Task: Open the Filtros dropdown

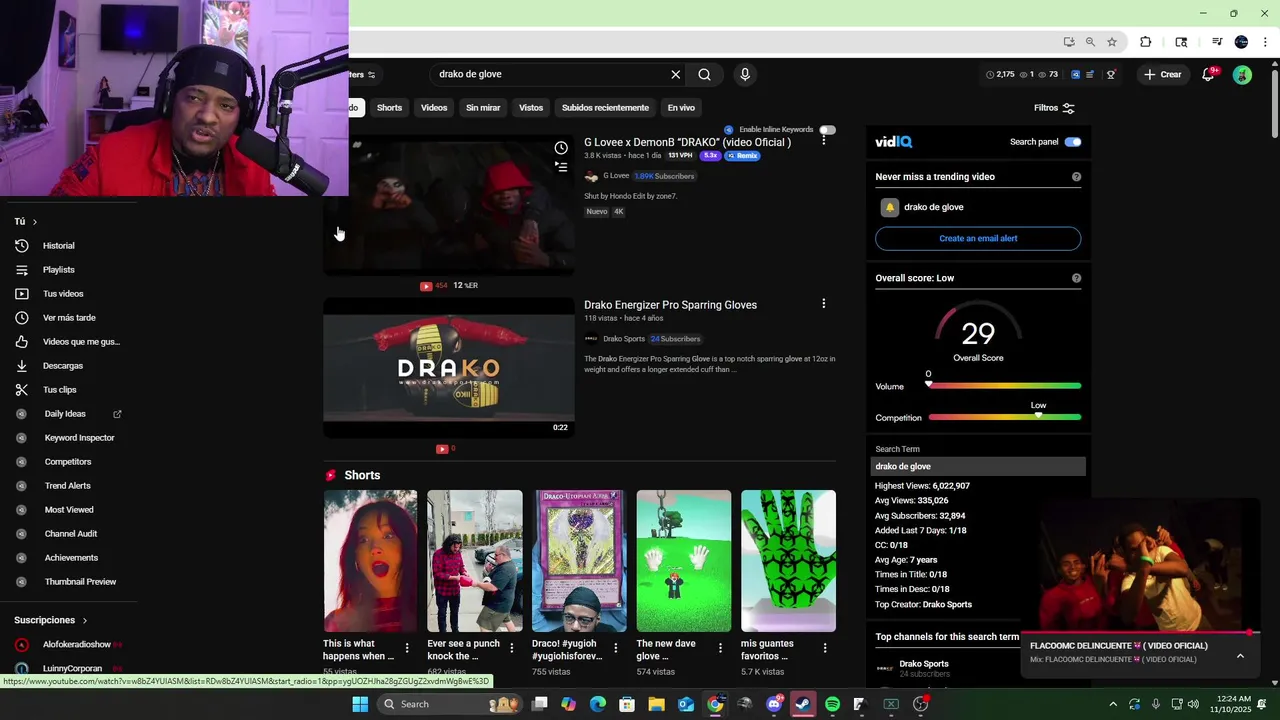Action: pyautogui.click(x=1054, y=108)
